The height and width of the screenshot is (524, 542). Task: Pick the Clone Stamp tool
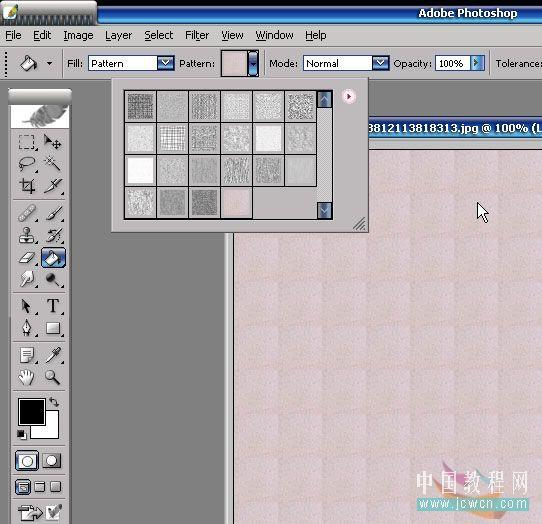pyautogui.click(x=27, y=235)
